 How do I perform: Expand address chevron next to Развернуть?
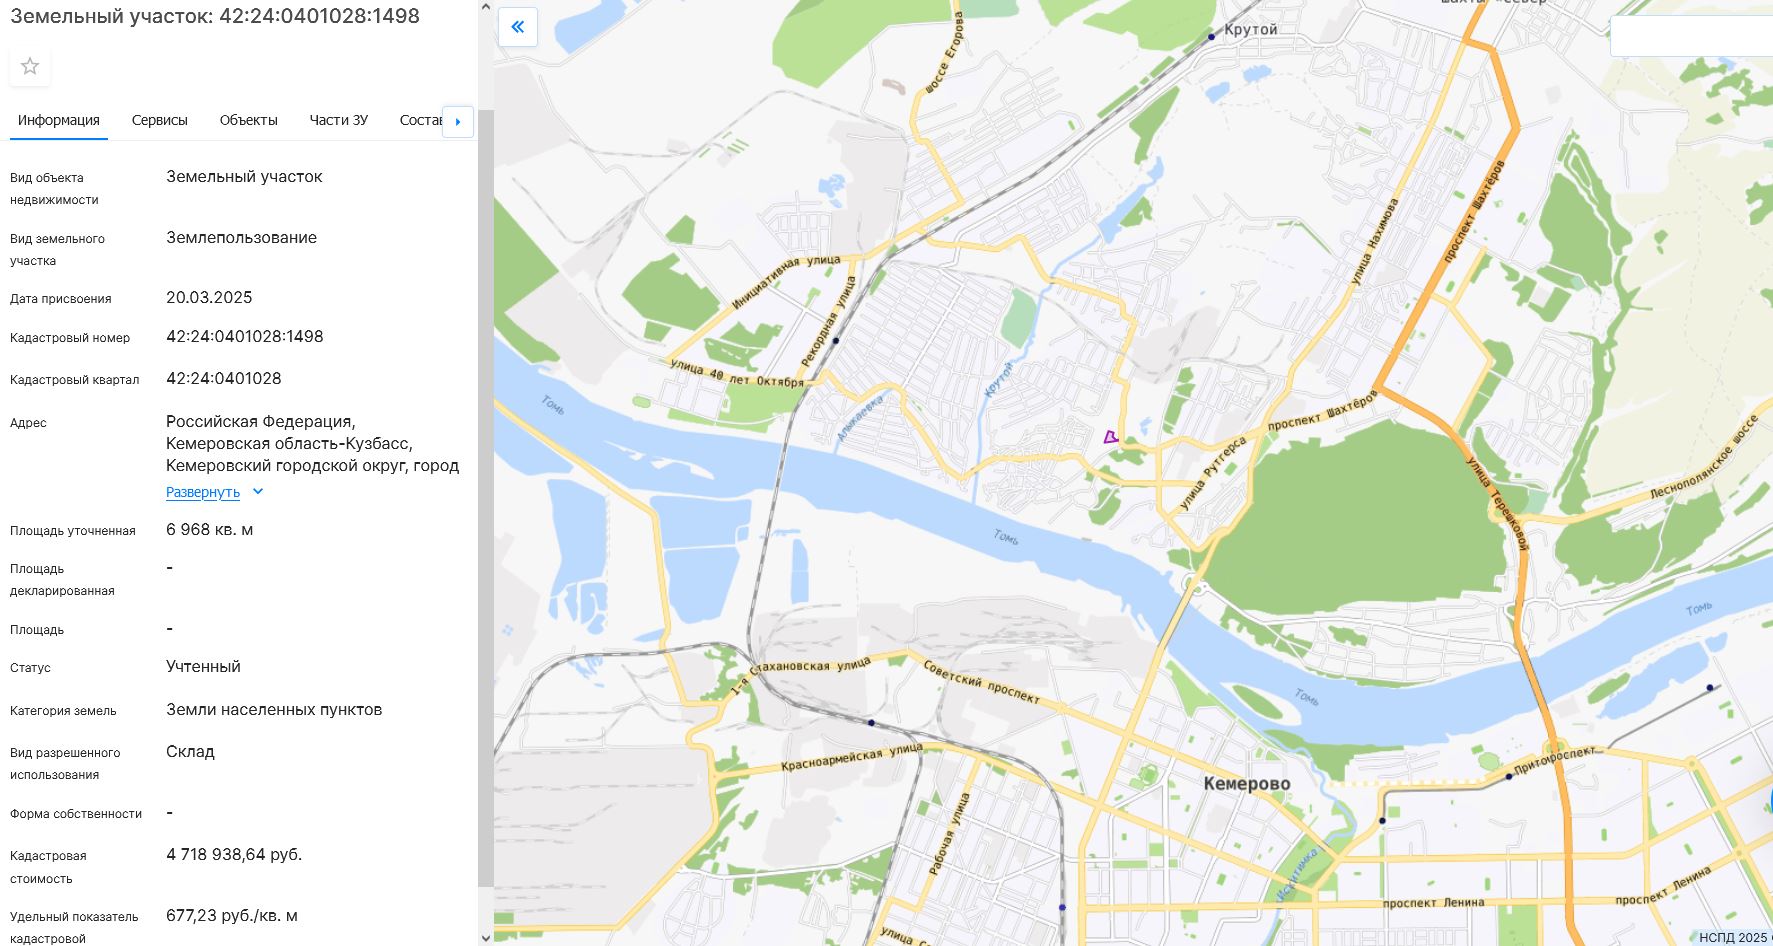pos(258,492)
